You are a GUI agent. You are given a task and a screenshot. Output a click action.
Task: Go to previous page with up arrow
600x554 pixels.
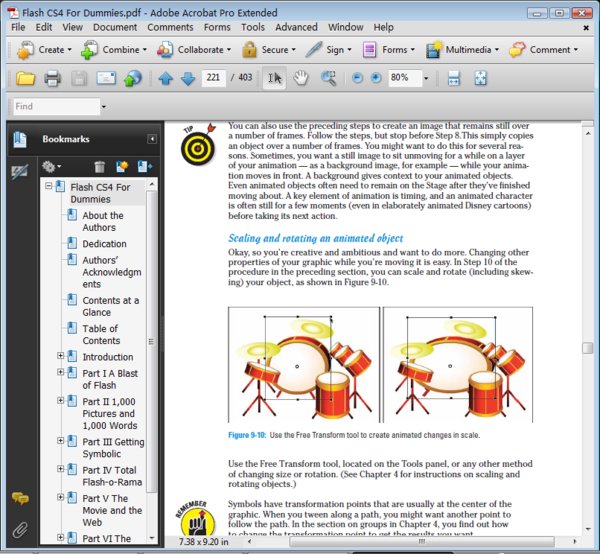click(165, 78)
